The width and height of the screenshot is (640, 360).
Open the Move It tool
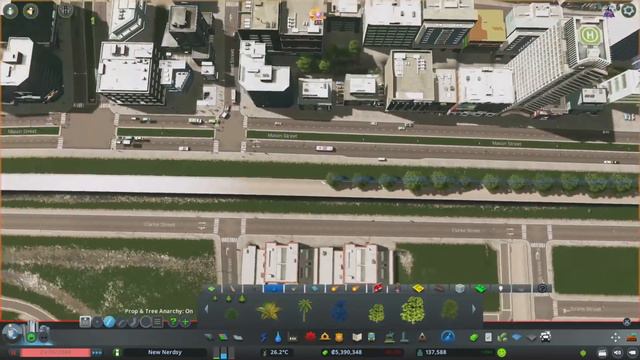pyautogui.click(x=616, y=337)
